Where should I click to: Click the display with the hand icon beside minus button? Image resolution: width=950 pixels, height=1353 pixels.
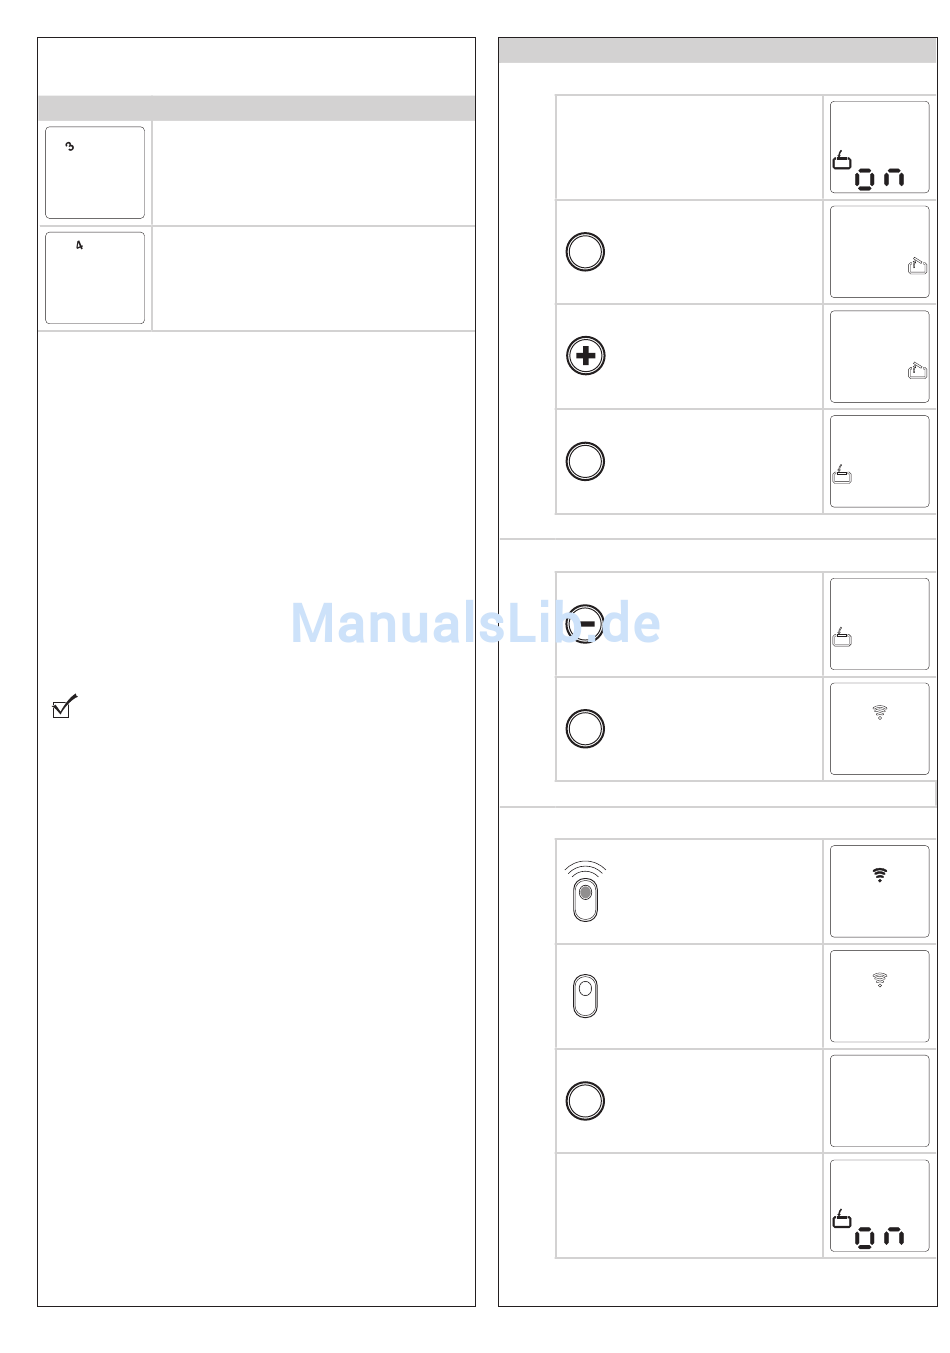pos(880,624)
